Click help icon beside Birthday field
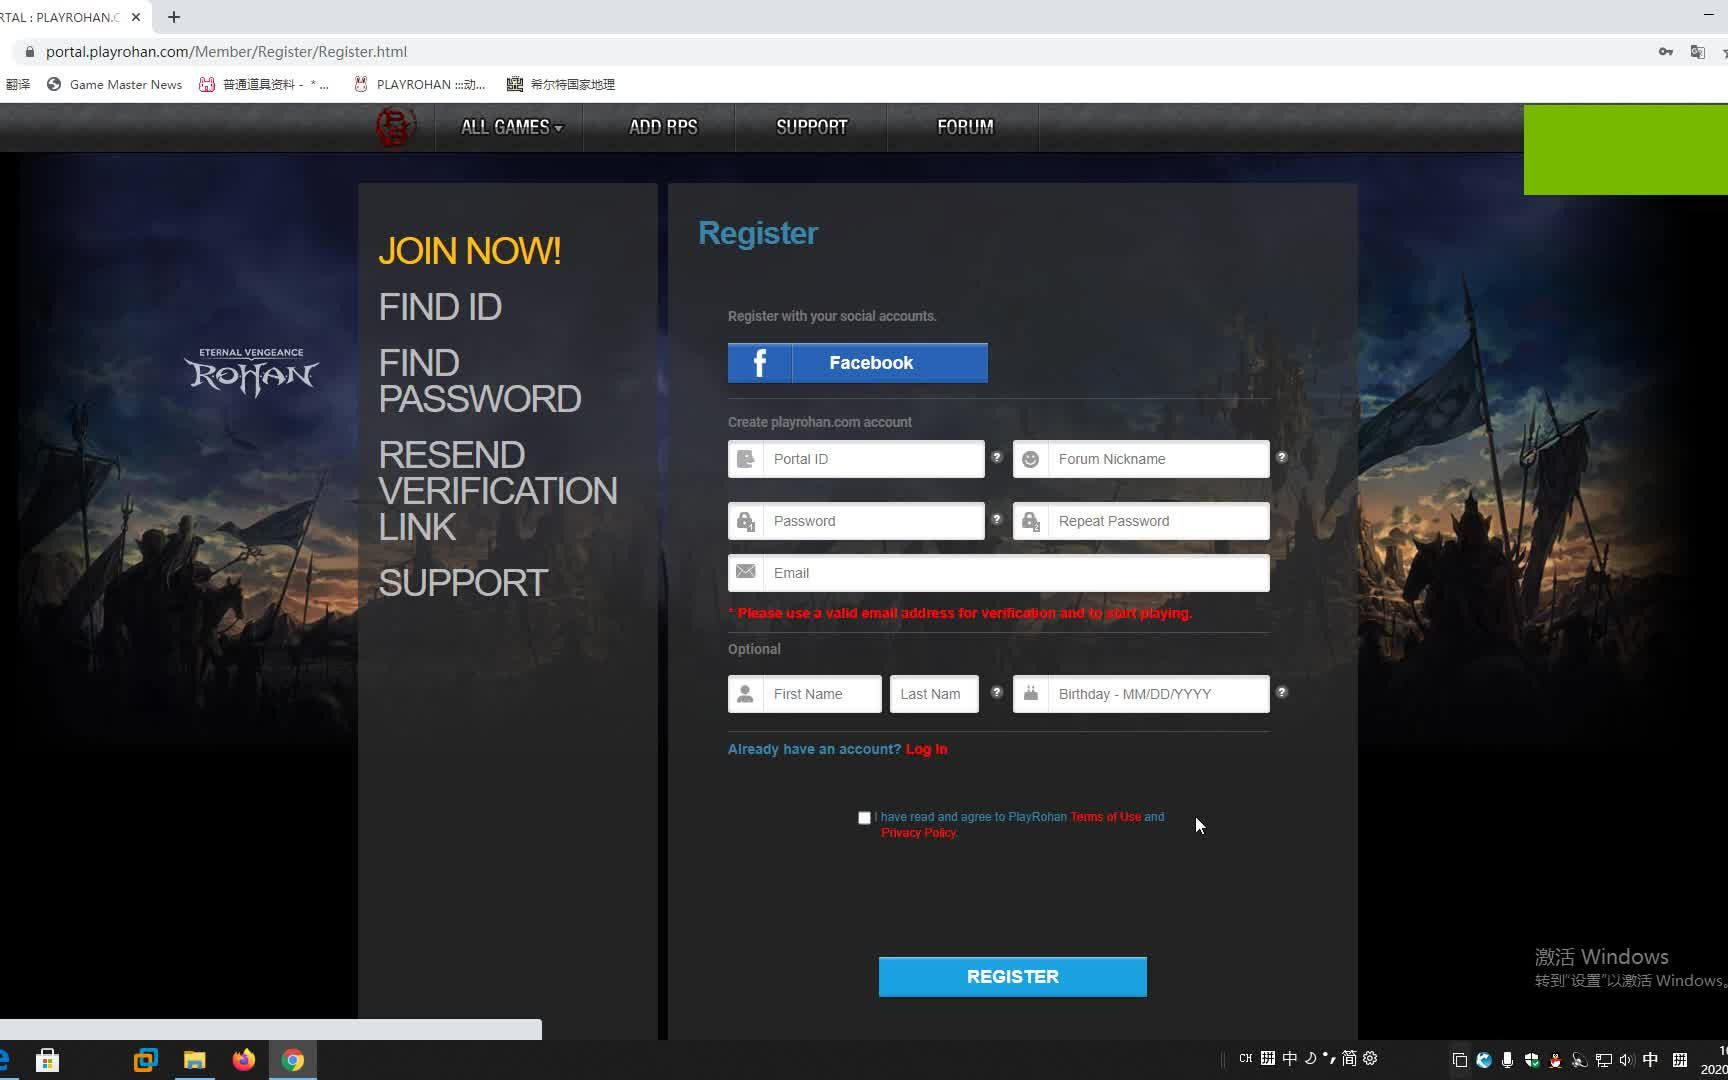The image size is (1728, 1080). [1281, 692]
